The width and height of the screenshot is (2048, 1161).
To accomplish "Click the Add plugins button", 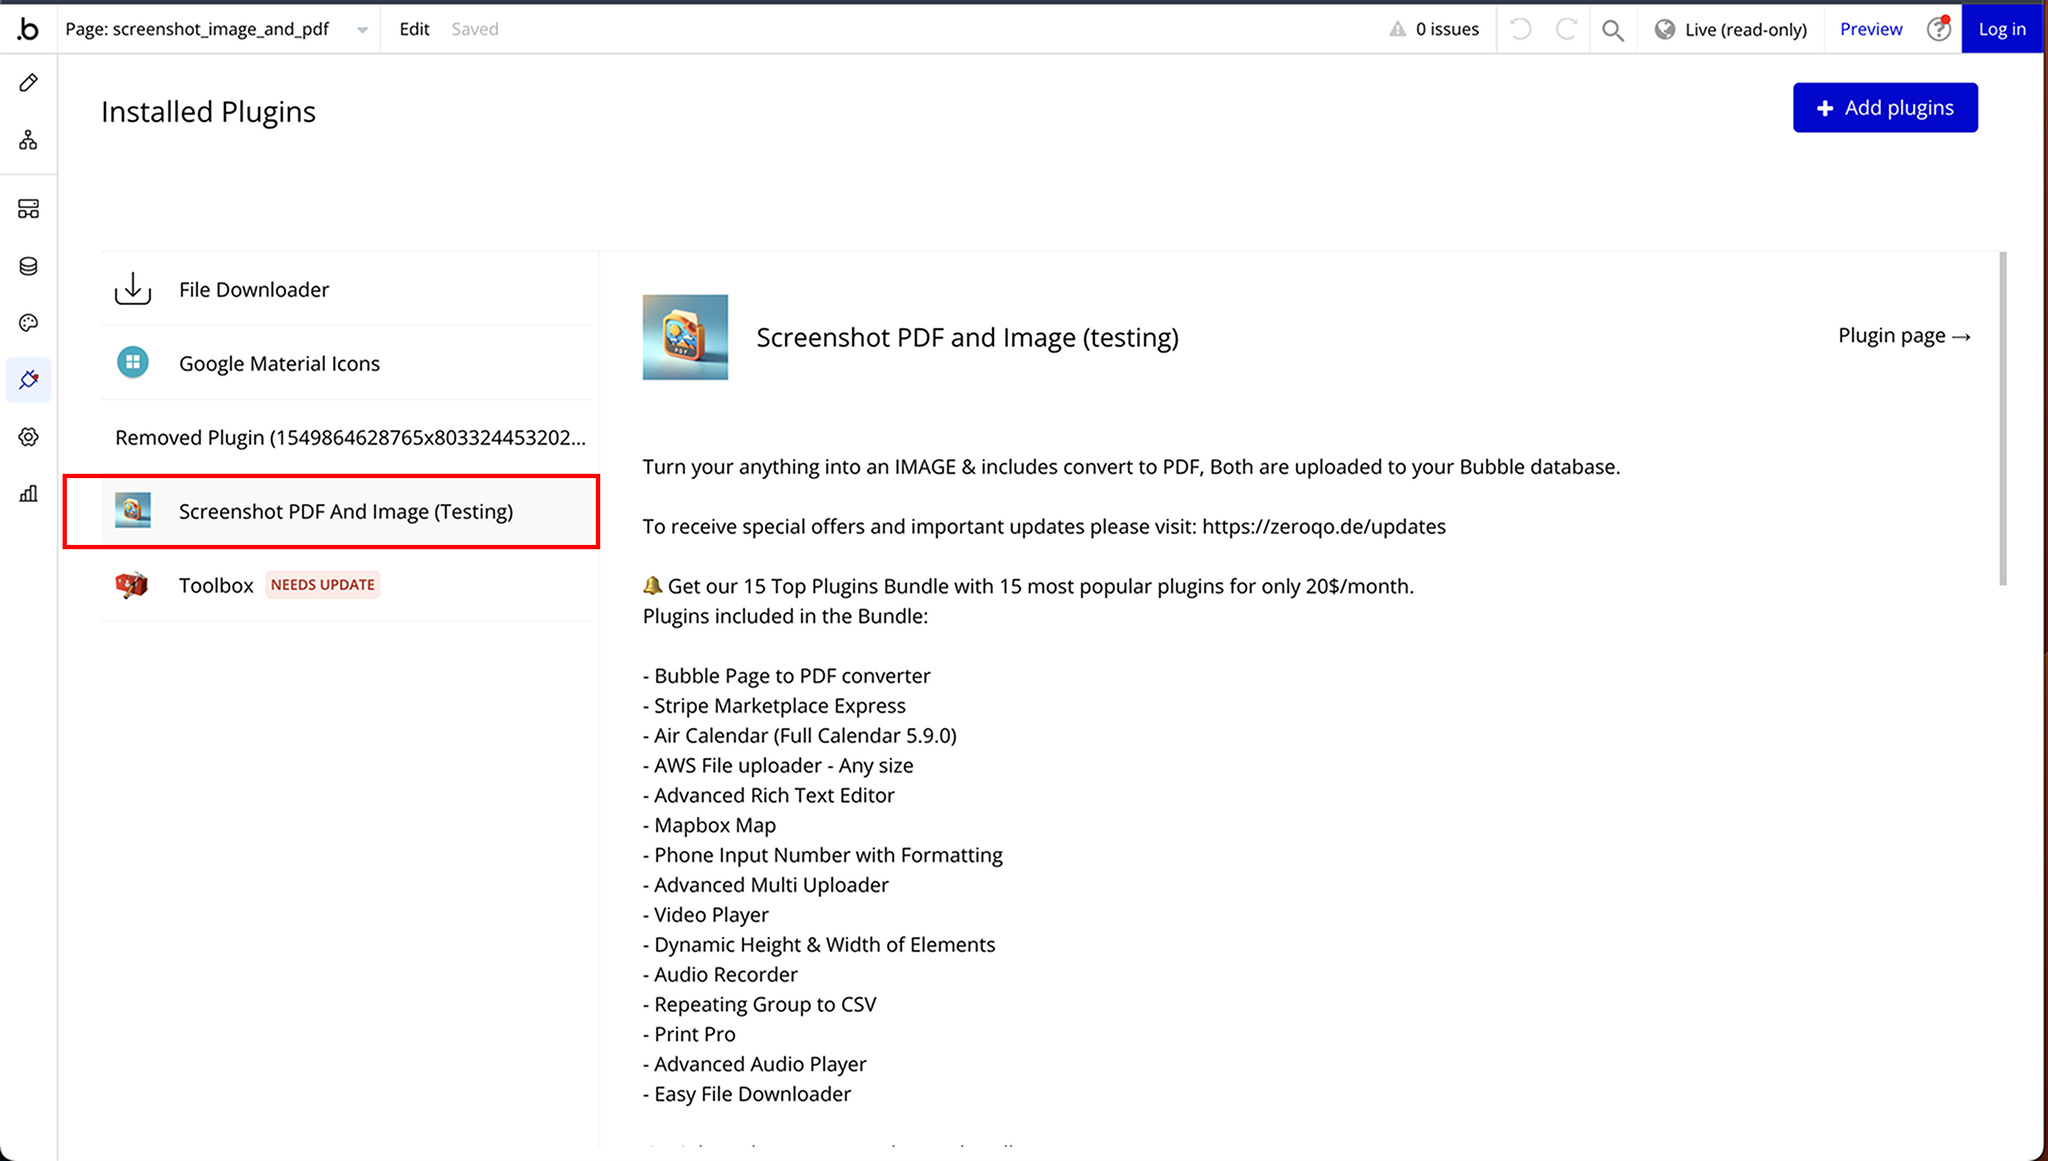I will [1884, 108].
